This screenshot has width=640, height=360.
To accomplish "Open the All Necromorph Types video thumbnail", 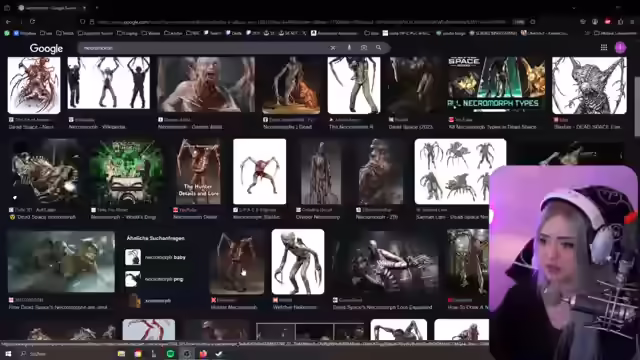I will click(496, 84).
